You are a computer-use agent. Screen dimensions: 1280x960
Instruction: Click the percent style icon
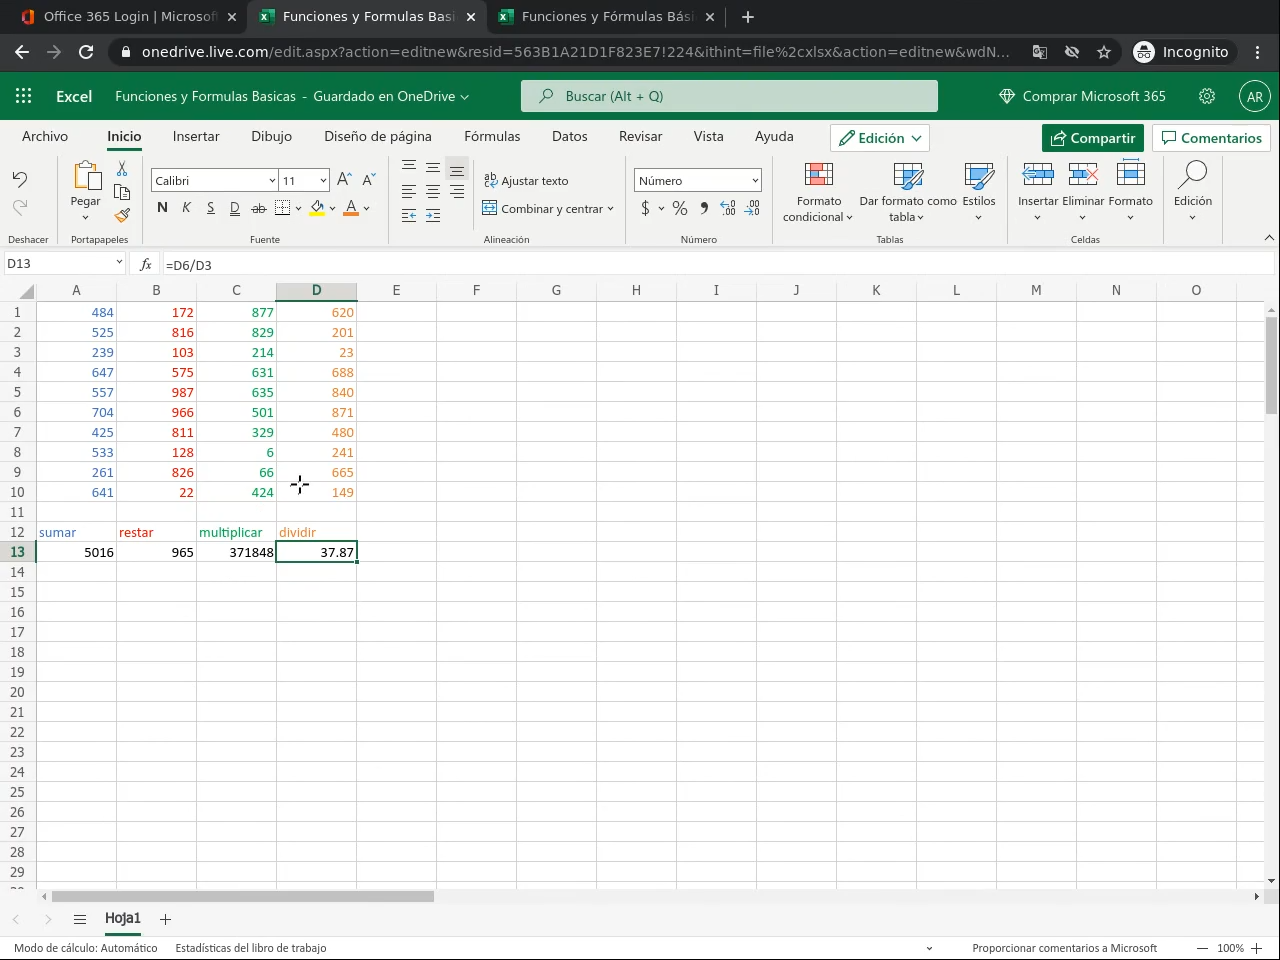680,208
